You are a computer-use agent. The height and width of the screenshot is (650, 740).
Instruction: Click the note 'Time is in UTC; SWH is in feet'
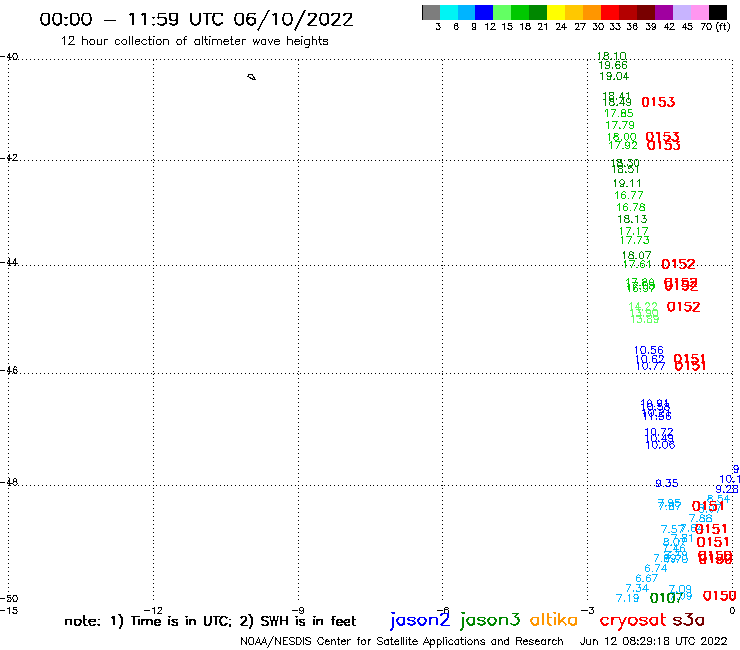[x=210, y=621]
